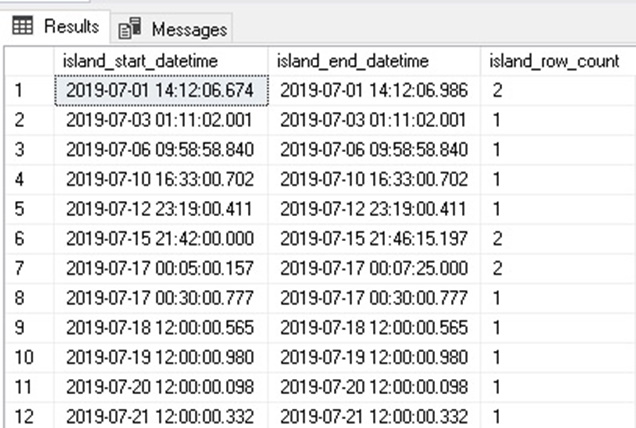Select the island_row_count column header
The height and width of the screenshot is (428, 636).
coord(558,61)
